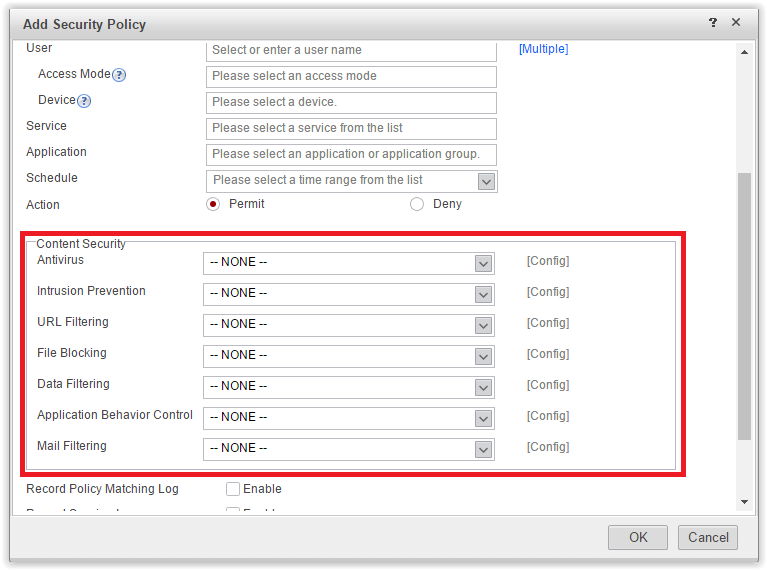Click the help icon beside Device

[x=84, y=101]
